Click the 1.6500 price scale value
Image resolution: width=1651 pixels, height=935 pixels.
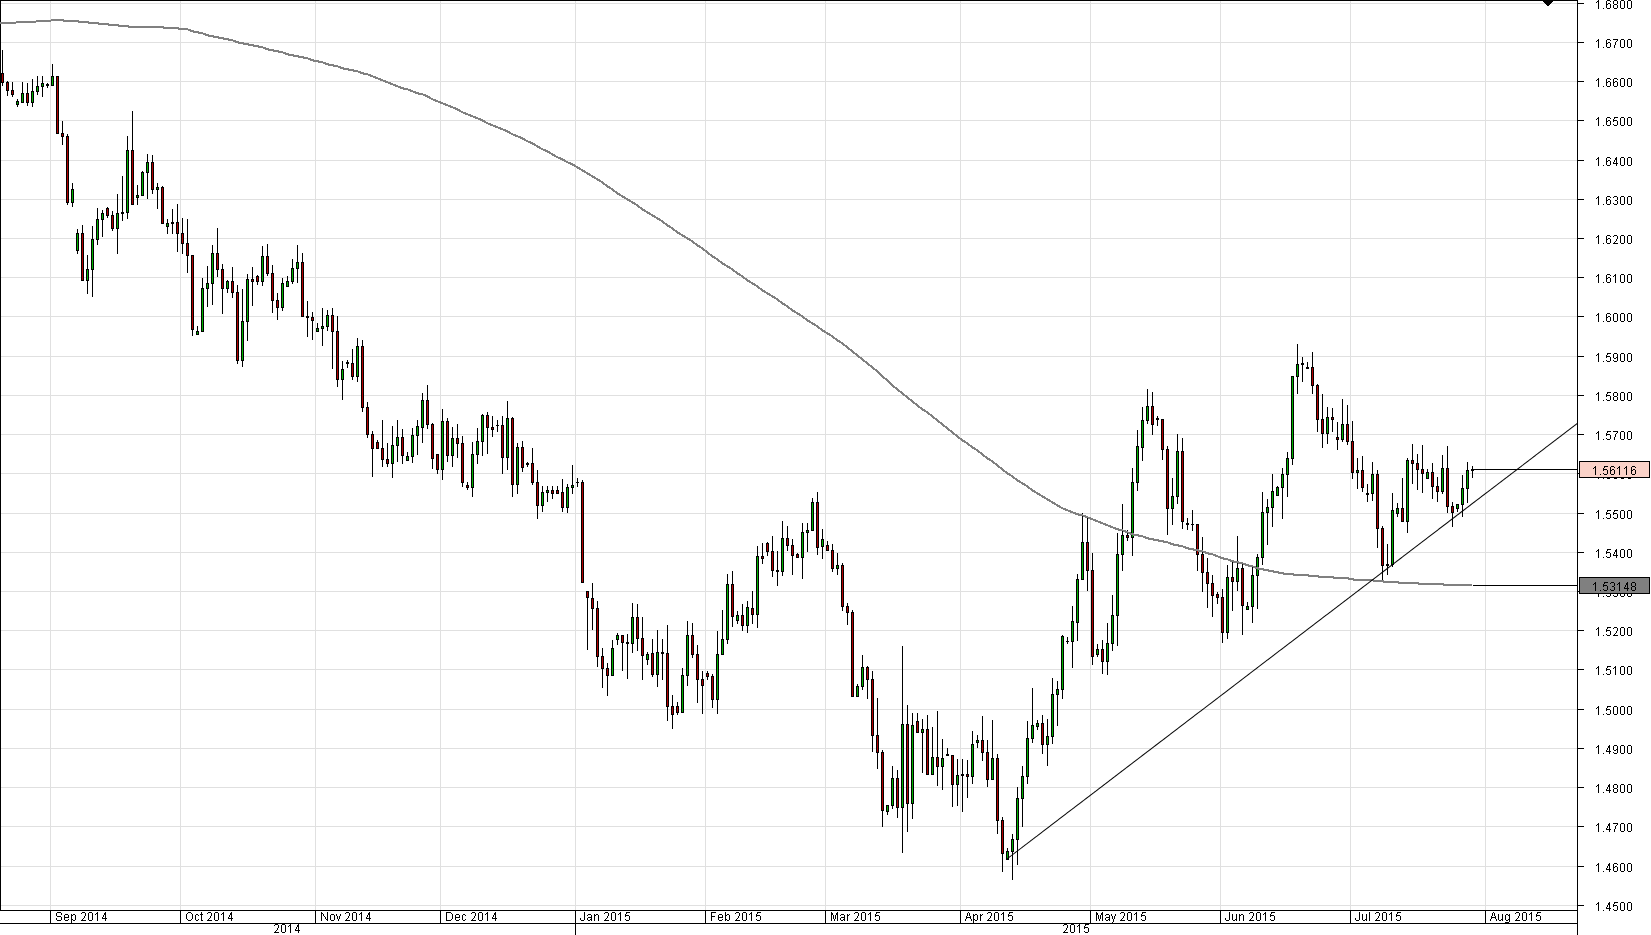(x=1616, y=122)
